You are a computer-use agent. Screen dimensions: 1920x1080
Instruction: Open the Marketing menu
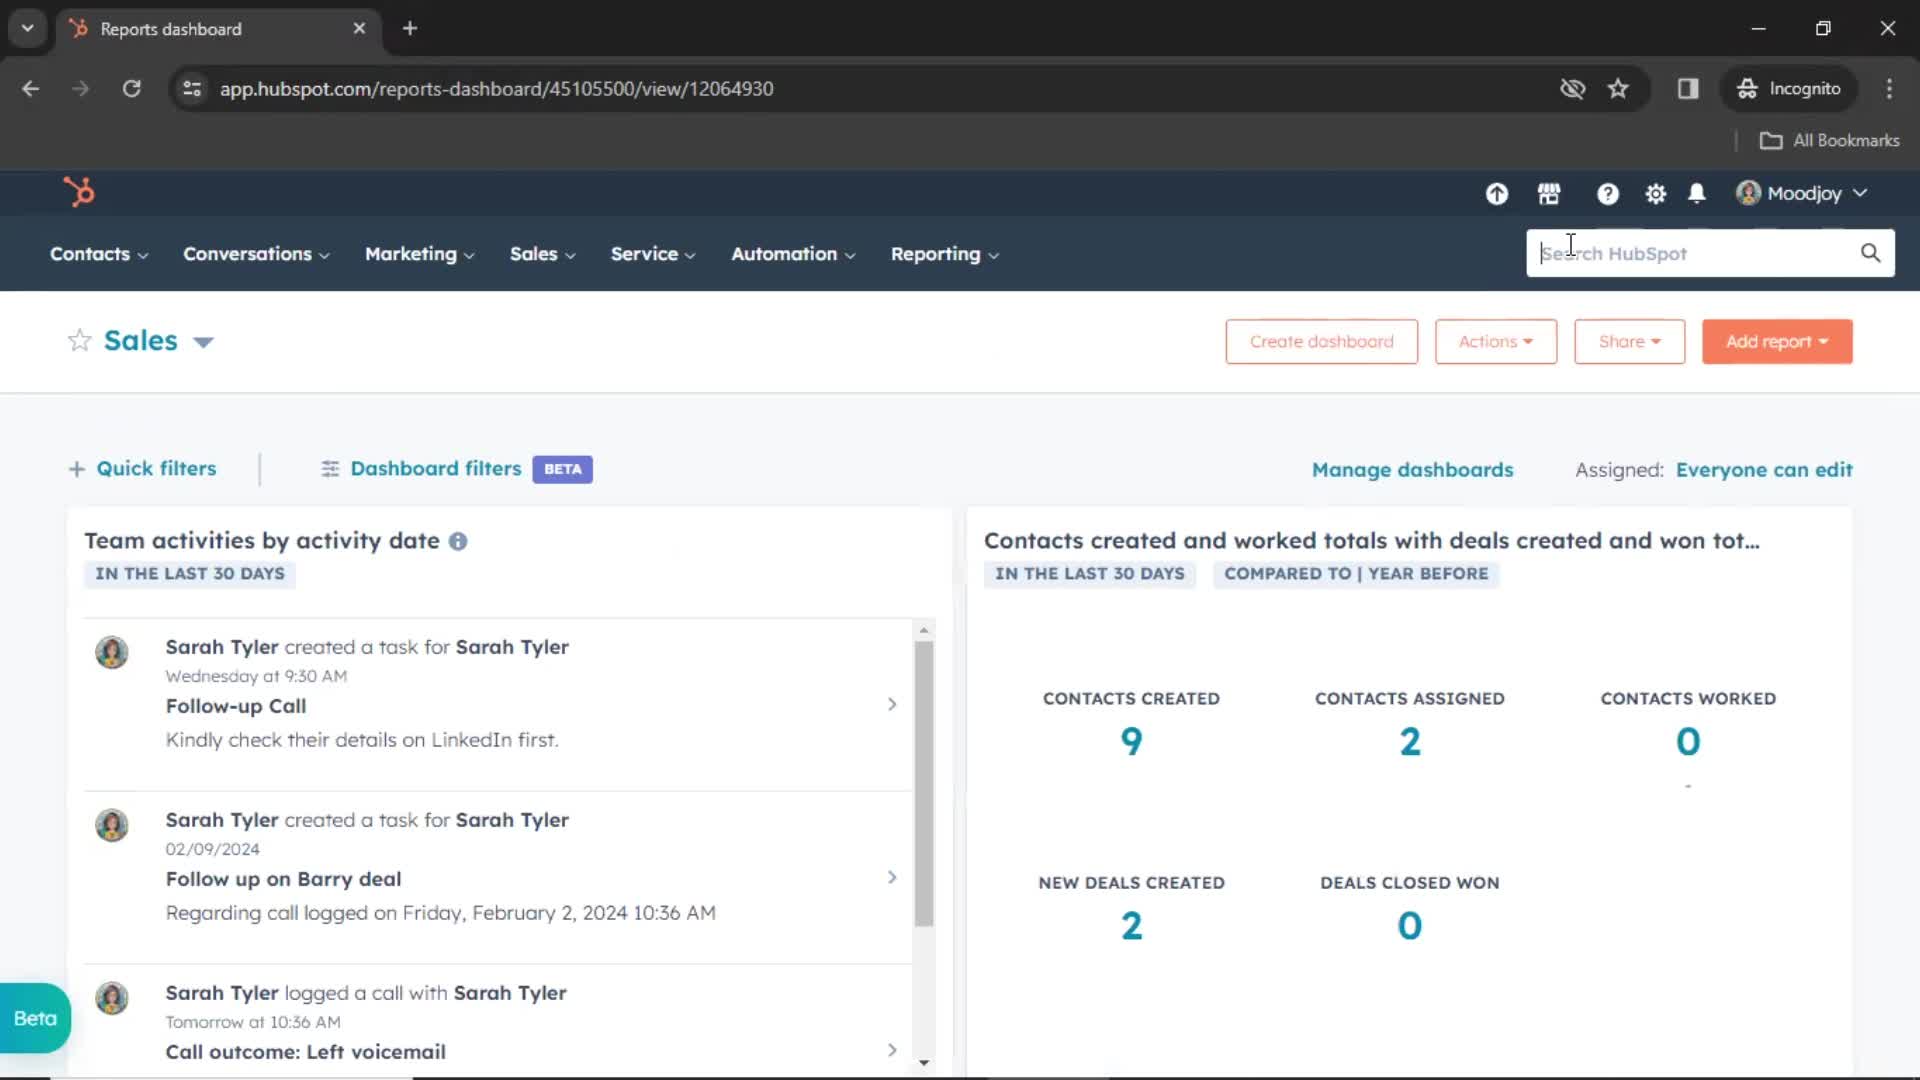click(x=419, y=254)
